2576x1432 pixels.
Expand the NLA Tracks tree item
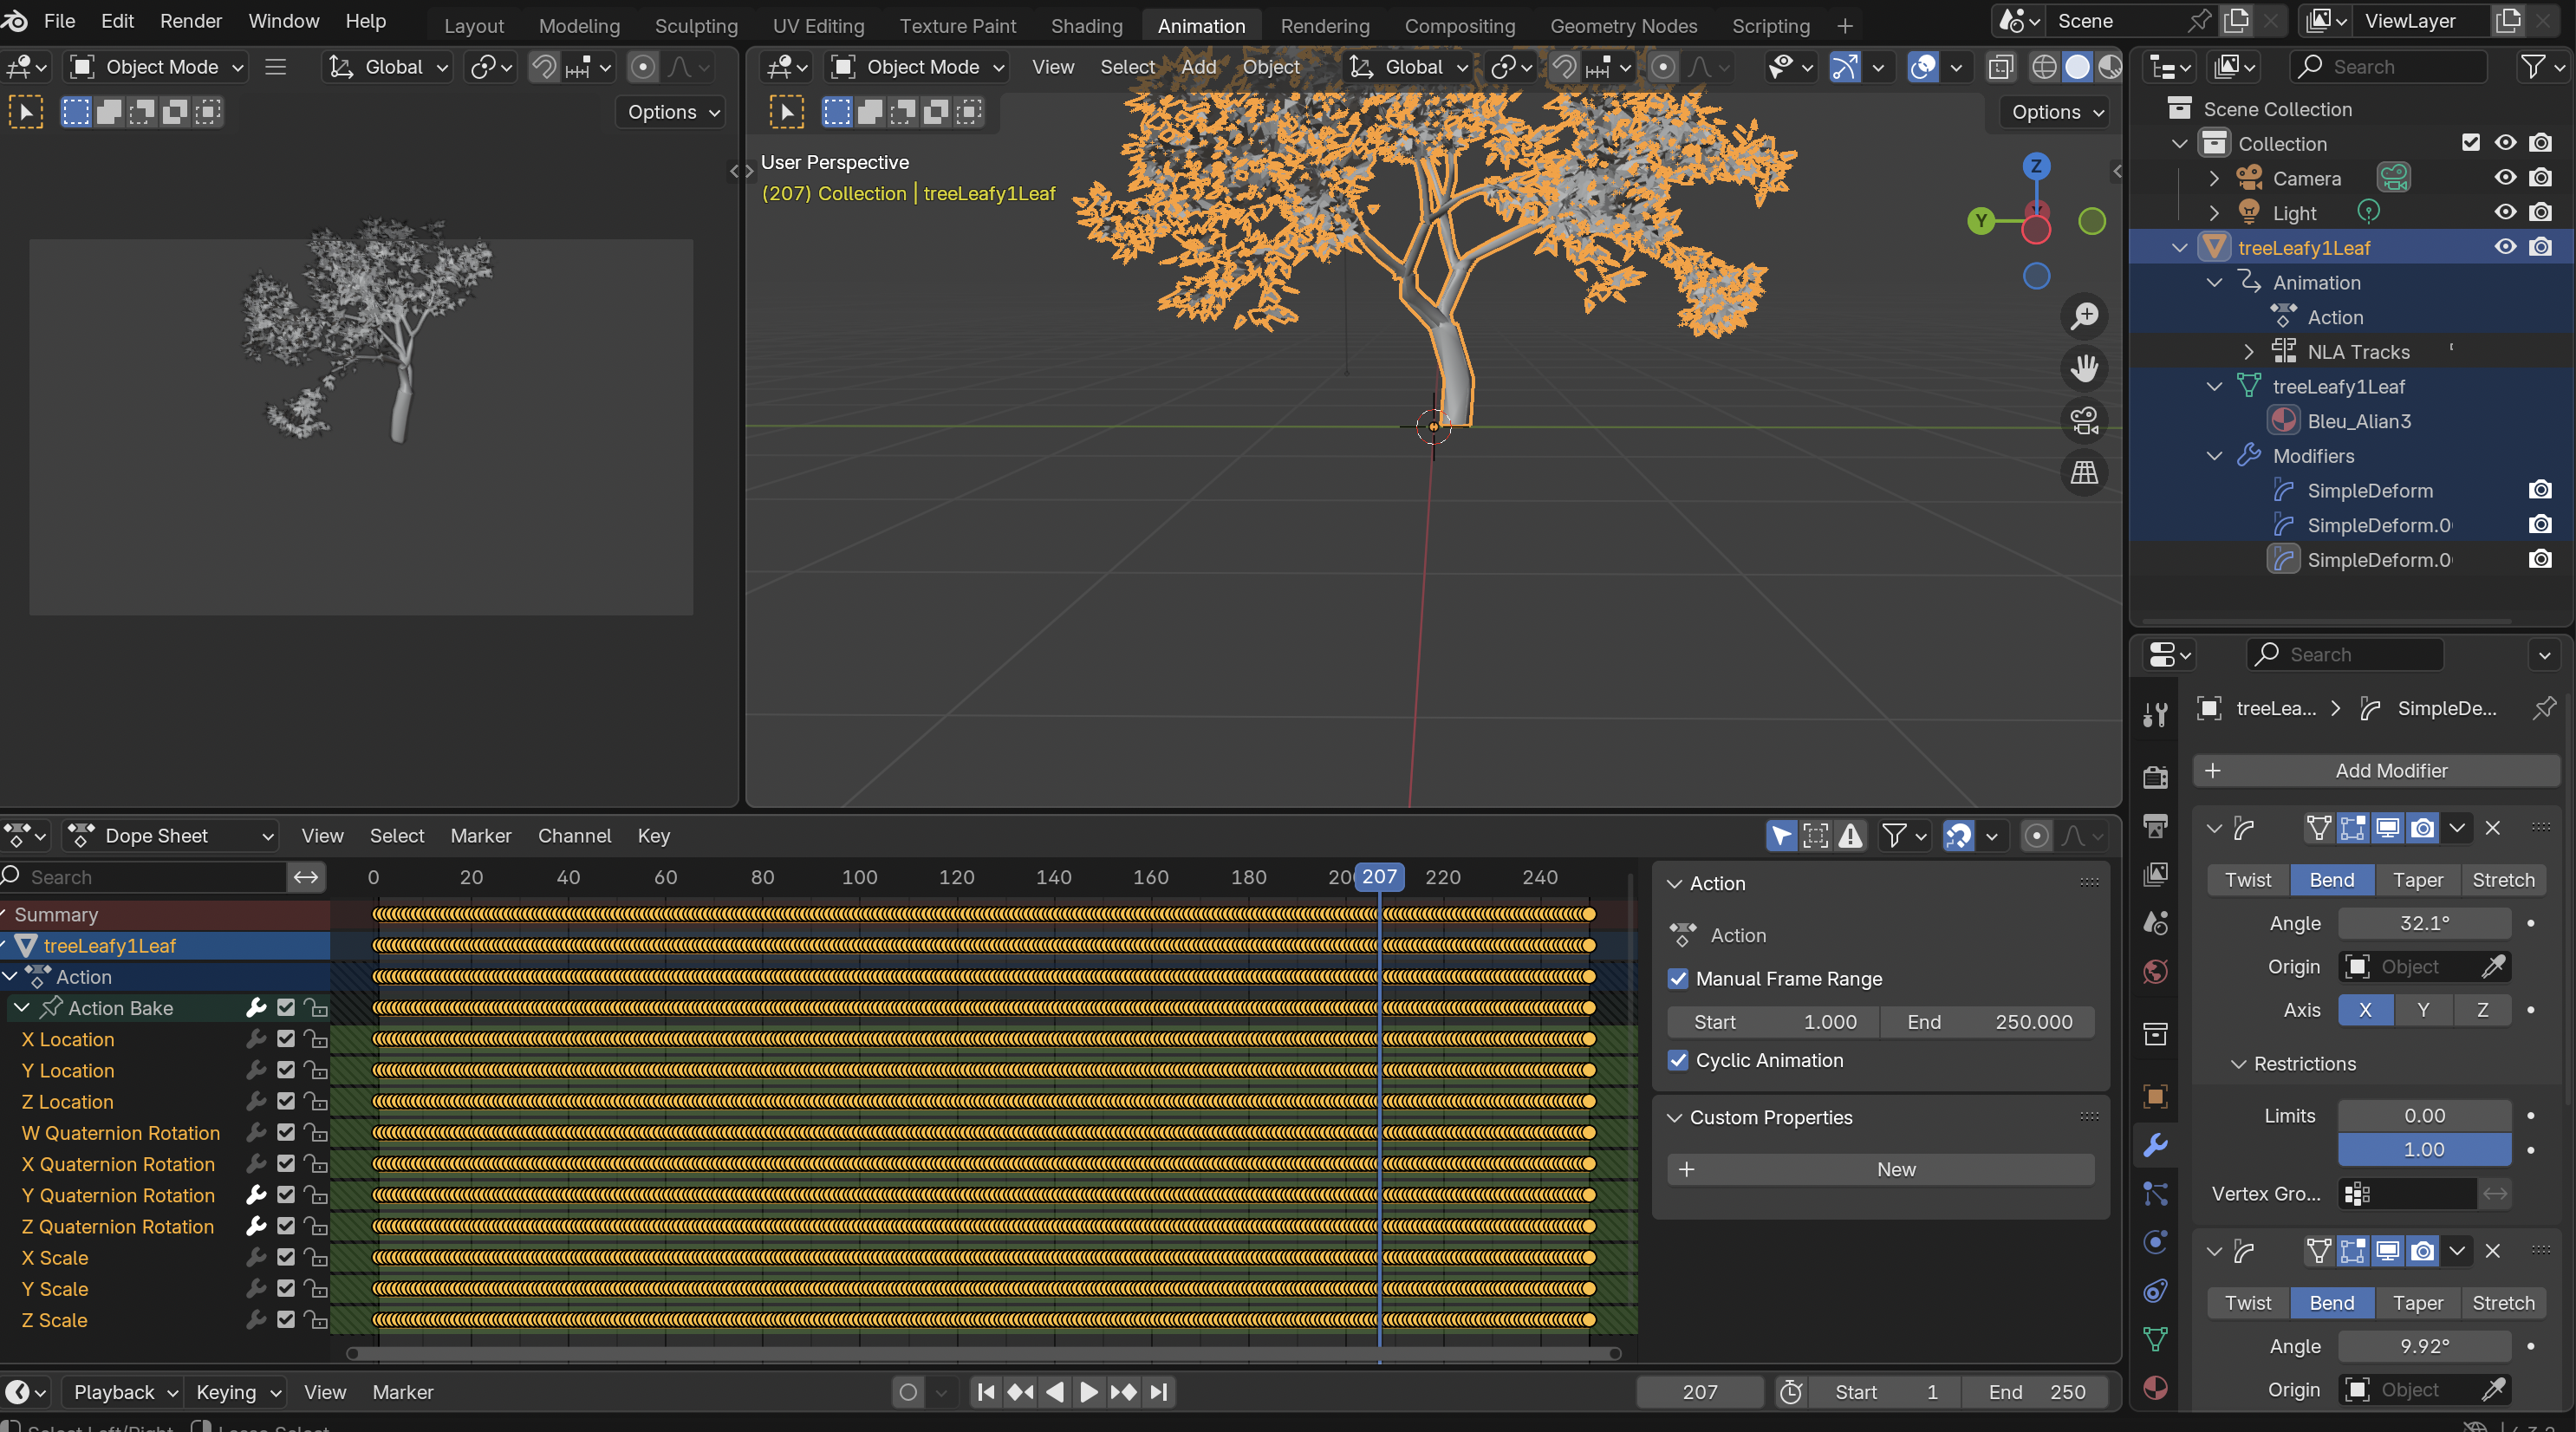point(2248,352)
